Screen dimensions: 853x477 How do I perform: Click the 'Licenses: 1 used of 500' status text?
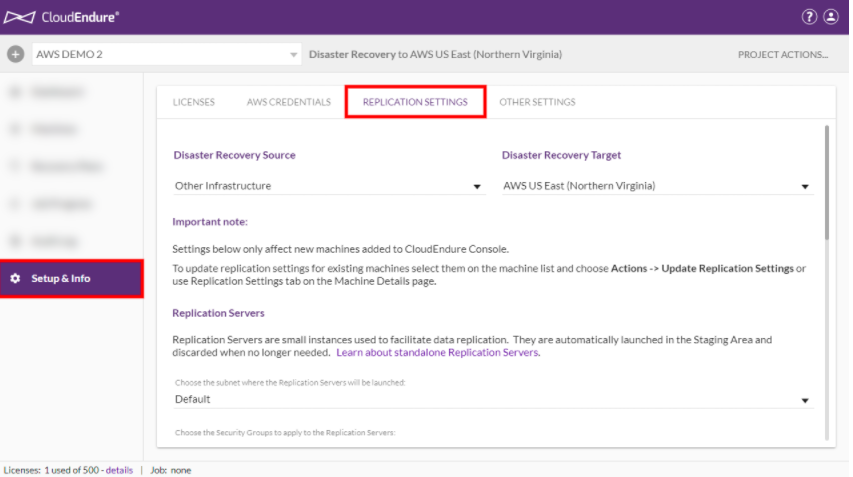click(x=52, y=470)
